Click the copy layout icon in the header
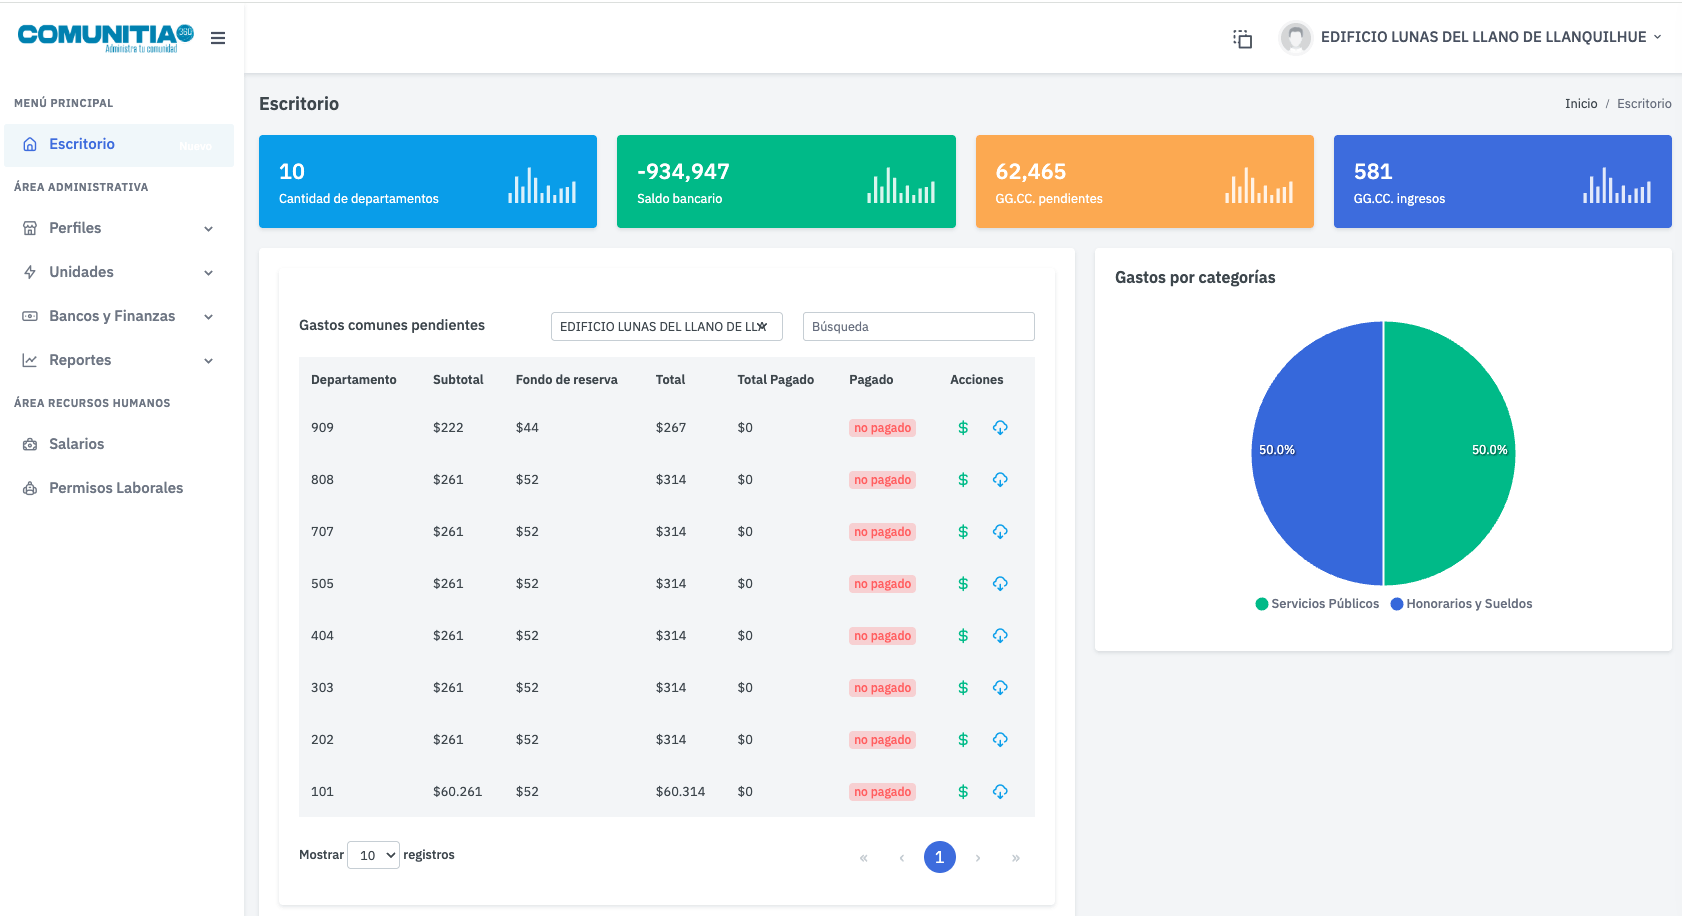The width and height of the screenshot is (1682, 916). [x=1242, y=37]
